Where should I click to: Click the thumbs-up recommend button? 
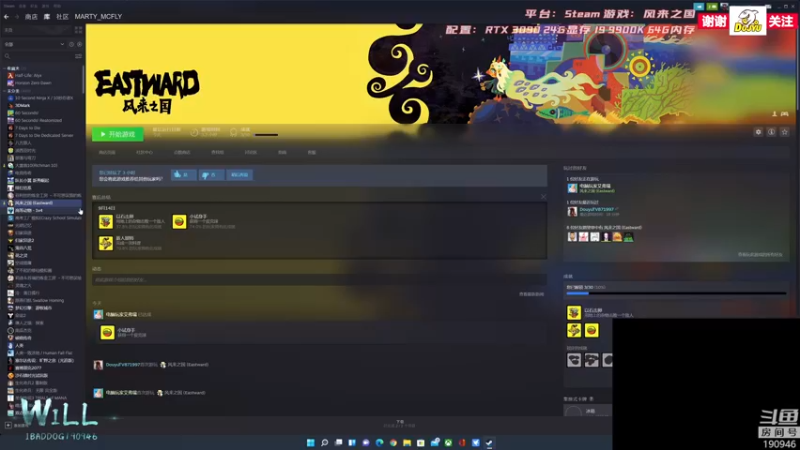183,175
